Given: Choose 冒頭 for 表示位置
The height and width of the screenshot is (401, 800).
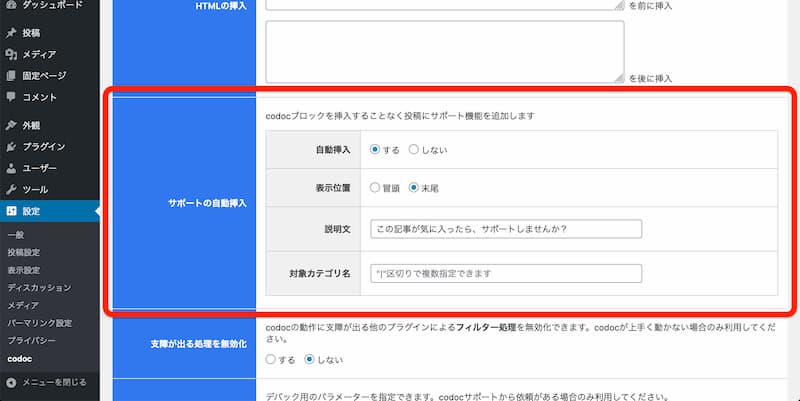Looking at the screenshot, I should [375, 188].
